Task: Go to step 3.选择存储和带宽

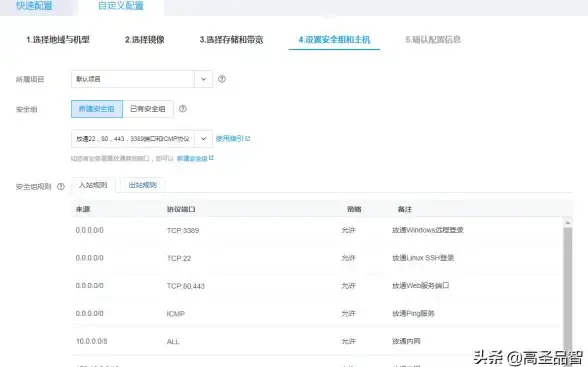Action: point(231,39)
